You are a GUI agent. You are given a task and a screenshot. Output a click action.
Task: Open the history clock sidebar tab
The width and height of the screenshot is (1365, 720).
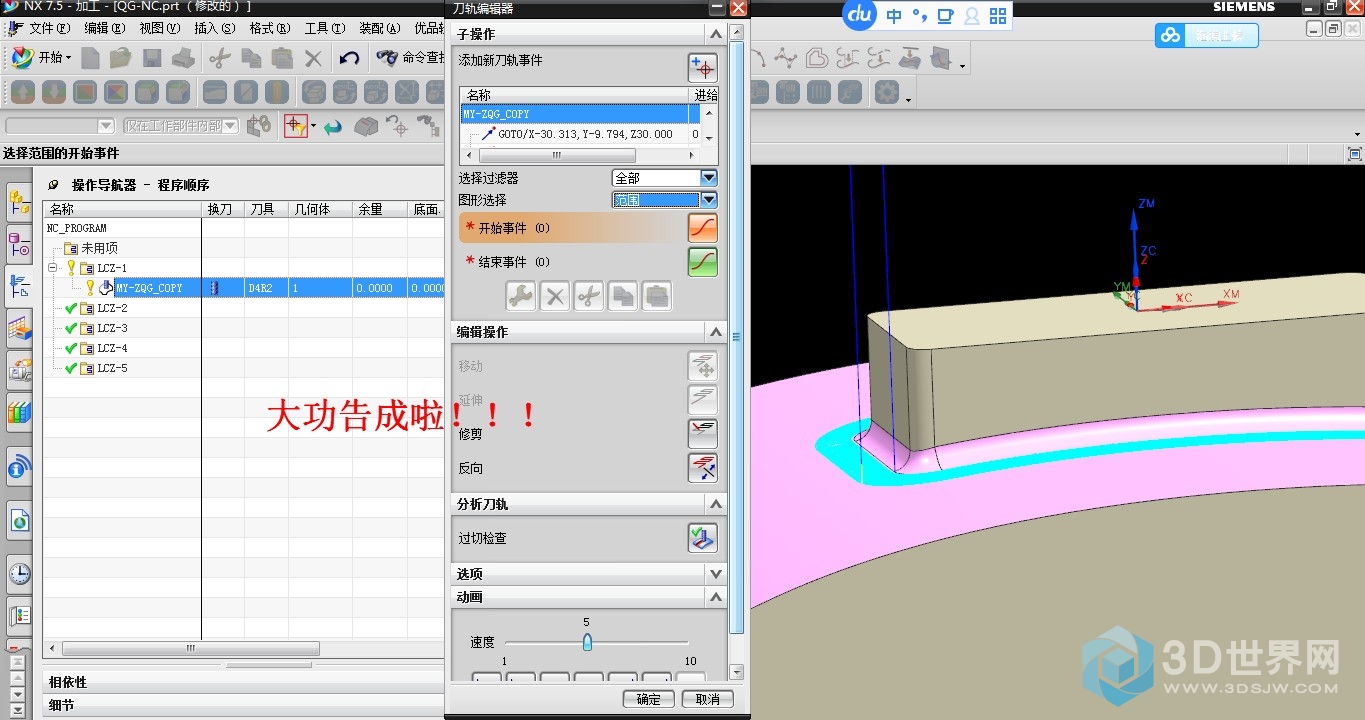coord(19,574)
